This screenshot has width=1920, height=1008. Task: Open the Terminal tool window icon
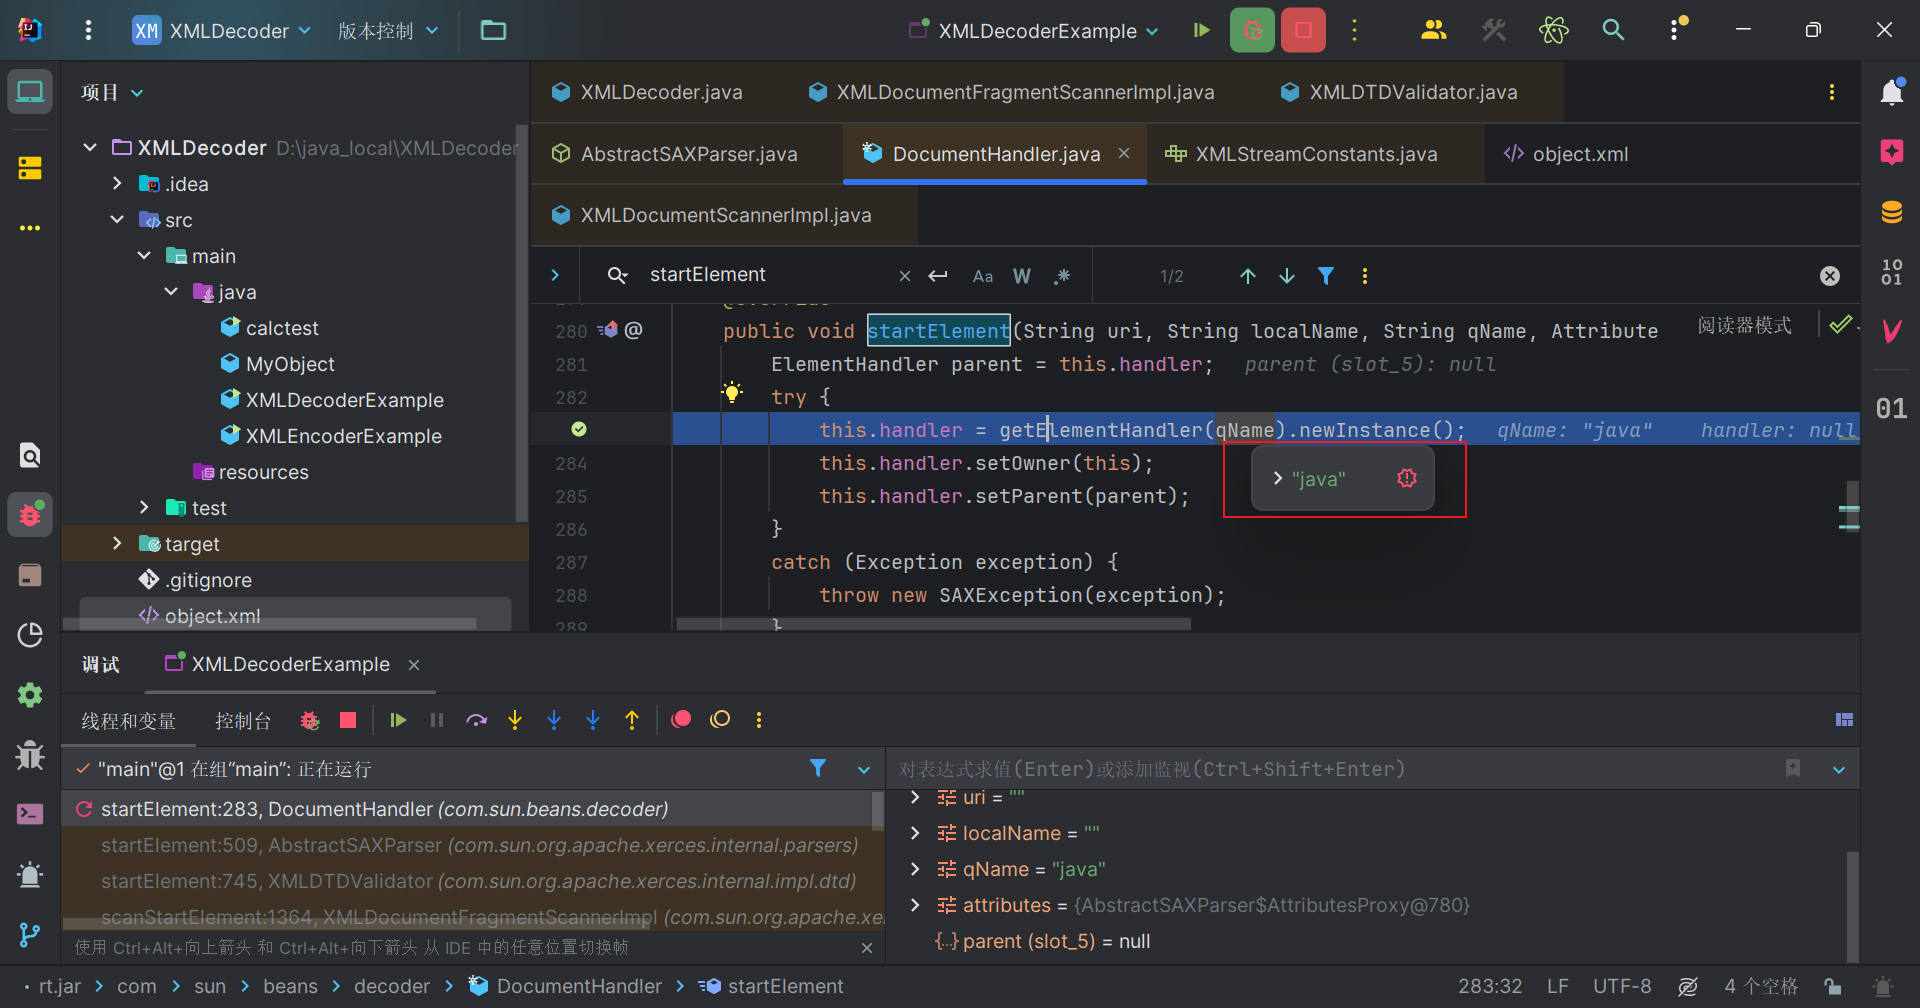point(30,814)
